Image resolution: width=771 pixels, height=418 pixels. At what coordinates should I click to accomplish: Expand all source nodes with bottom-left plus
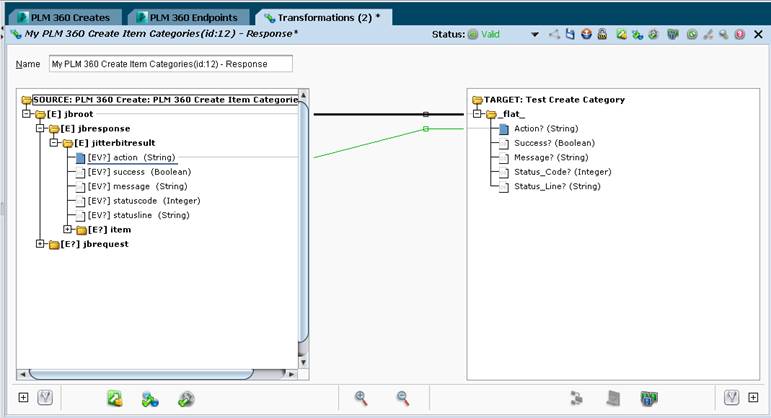23,397
